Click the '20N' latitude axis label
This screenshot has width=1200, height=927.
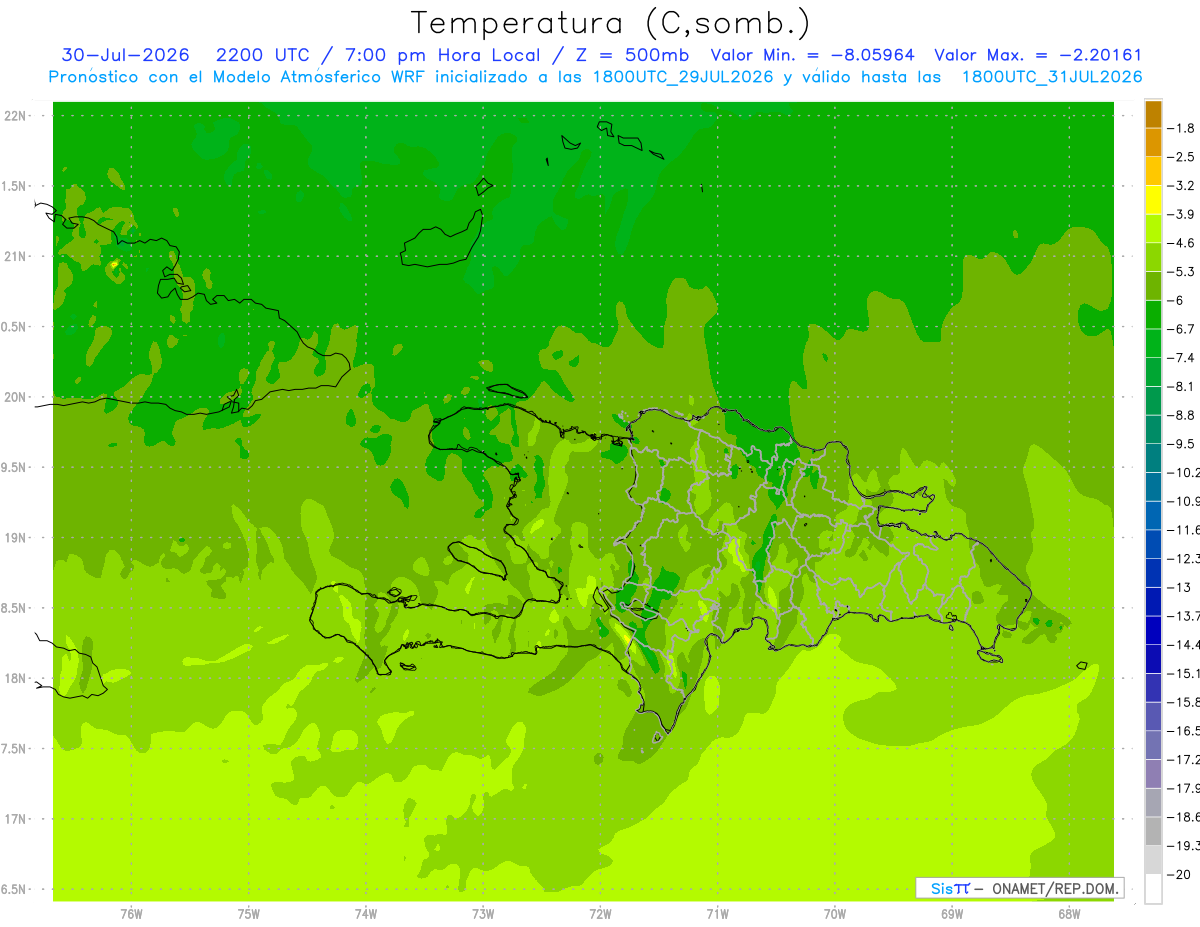pos(16,397)
